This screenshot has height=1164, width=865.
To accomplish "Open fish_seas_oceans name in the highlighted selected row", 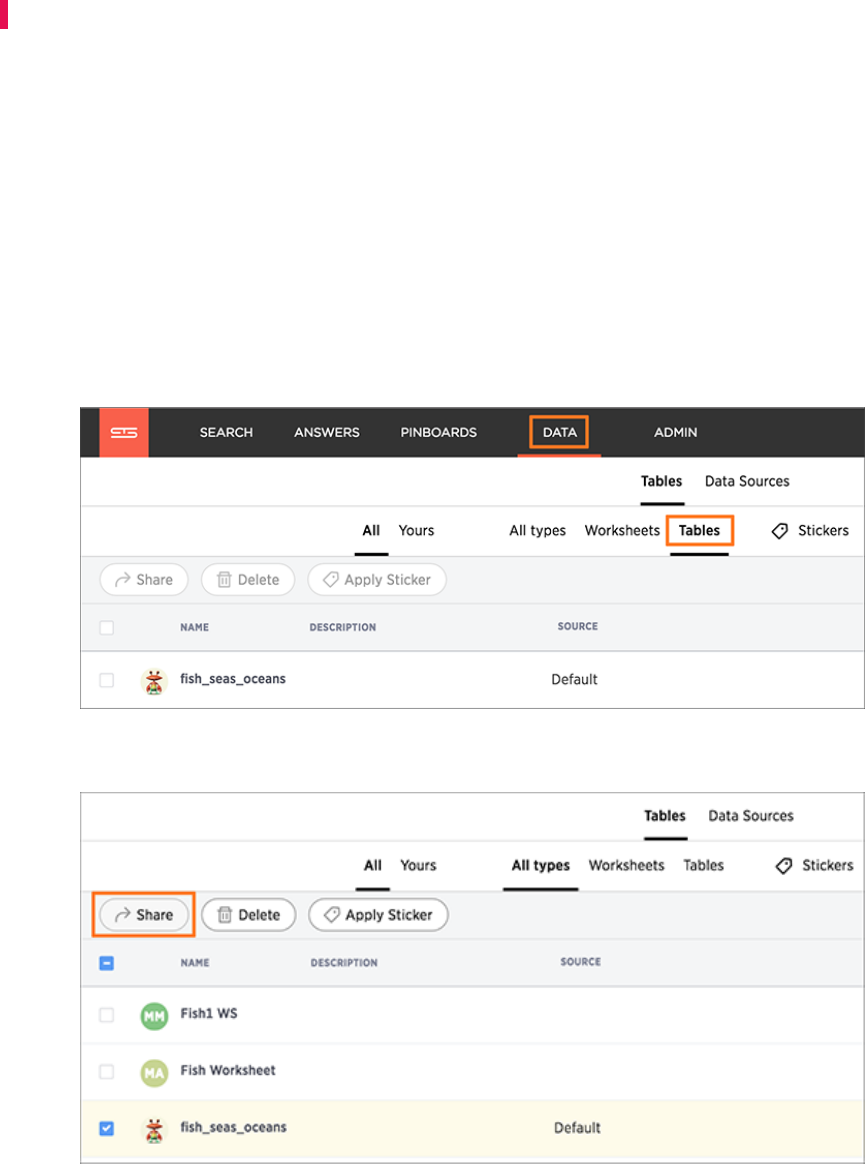I will (x=234, y=1127).
